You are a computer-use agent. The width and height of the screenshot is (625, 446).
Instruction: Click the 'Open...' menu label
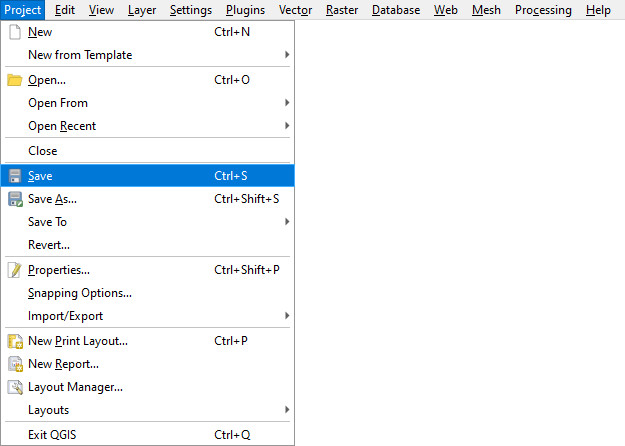[47, 80]
